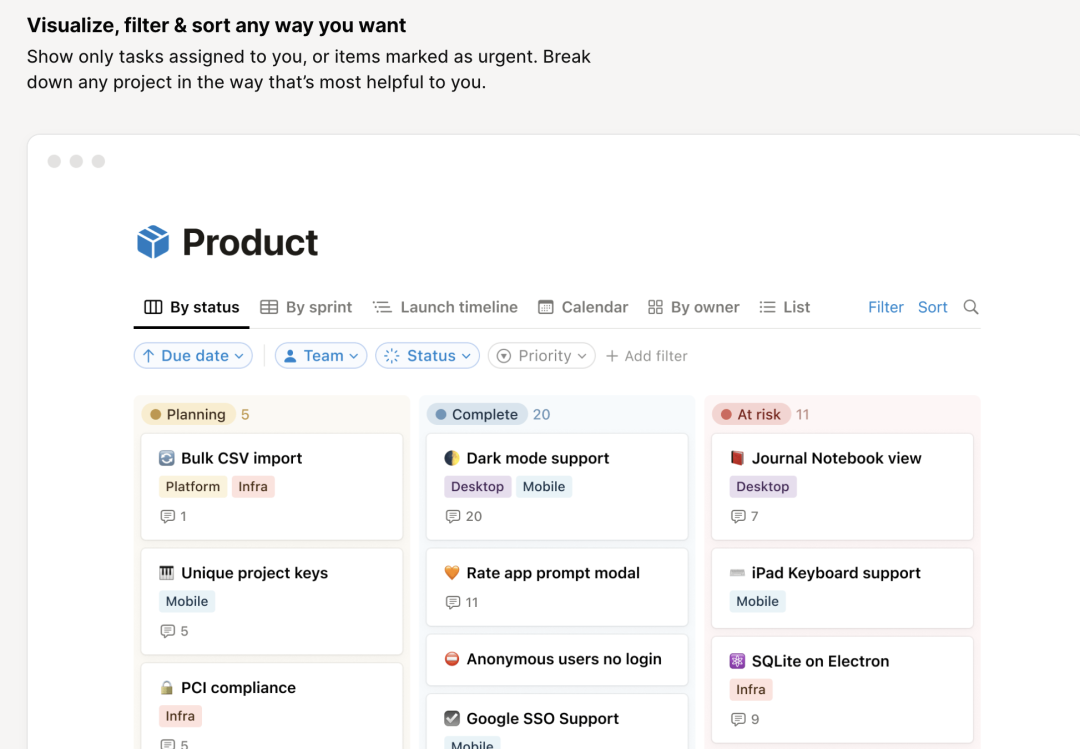Screen dimensions: 1080x749
Task: Click the Infra tag on PCI compliance
Action: 180,716
